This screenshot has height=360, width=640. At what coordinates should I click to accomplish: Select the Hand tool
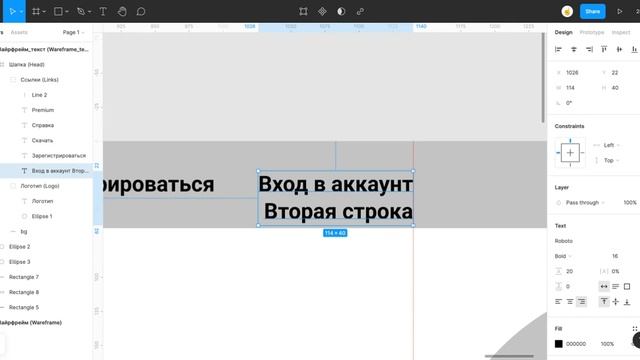point(122,11)
